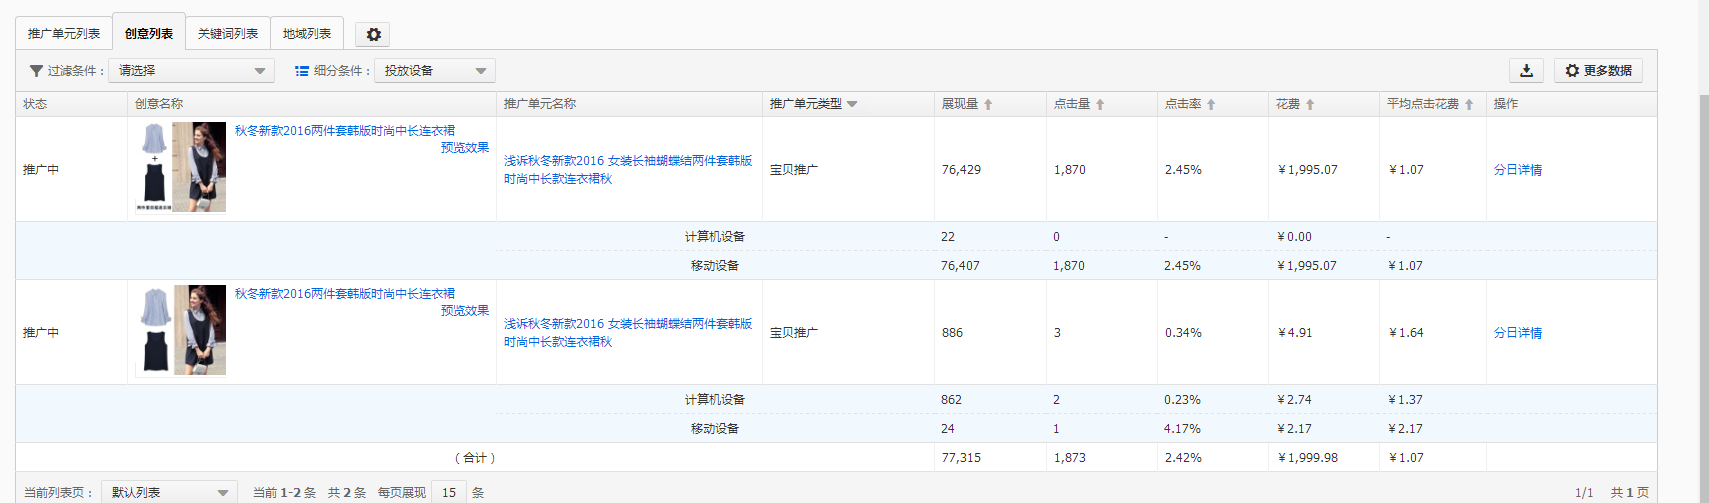
Task: Click the download export icon button
Action: coord(1526,70)
